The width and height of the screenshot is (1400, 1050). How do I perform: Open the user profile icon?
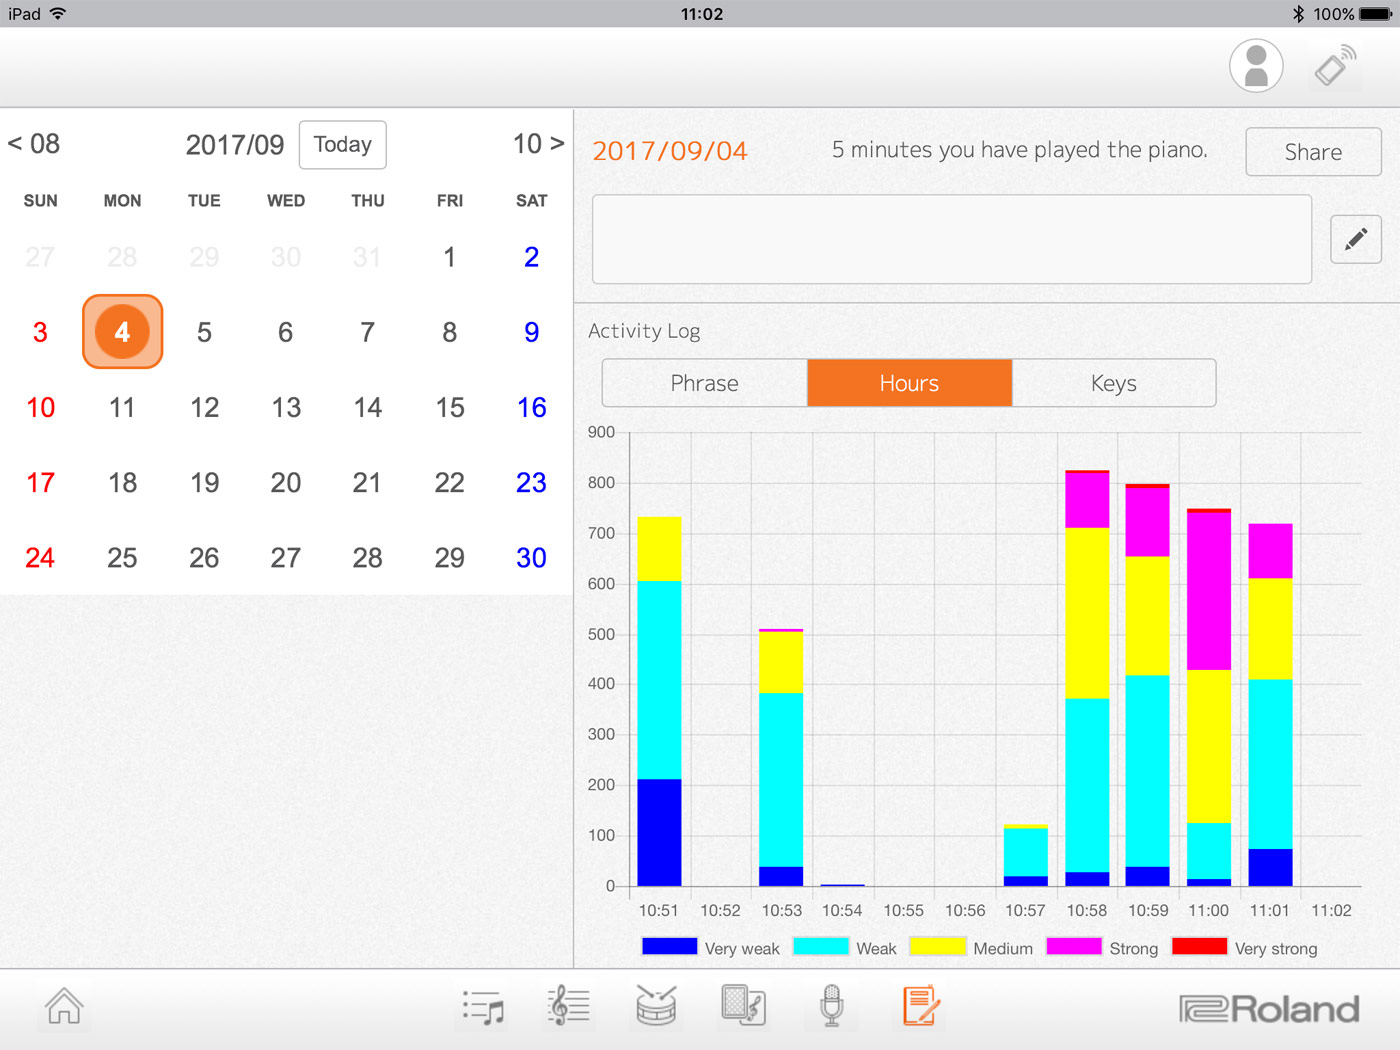[1256, 66]
